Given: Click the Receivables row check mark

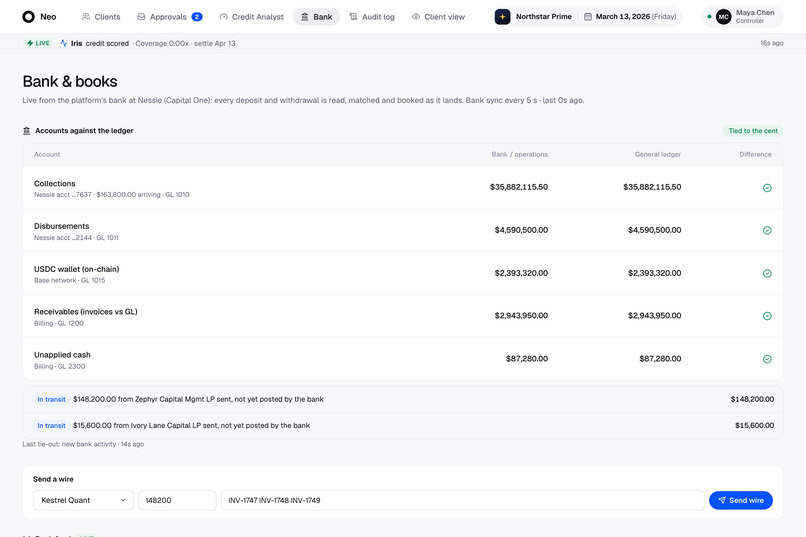Looking at the screenshot, I should [x=767, y=316].
